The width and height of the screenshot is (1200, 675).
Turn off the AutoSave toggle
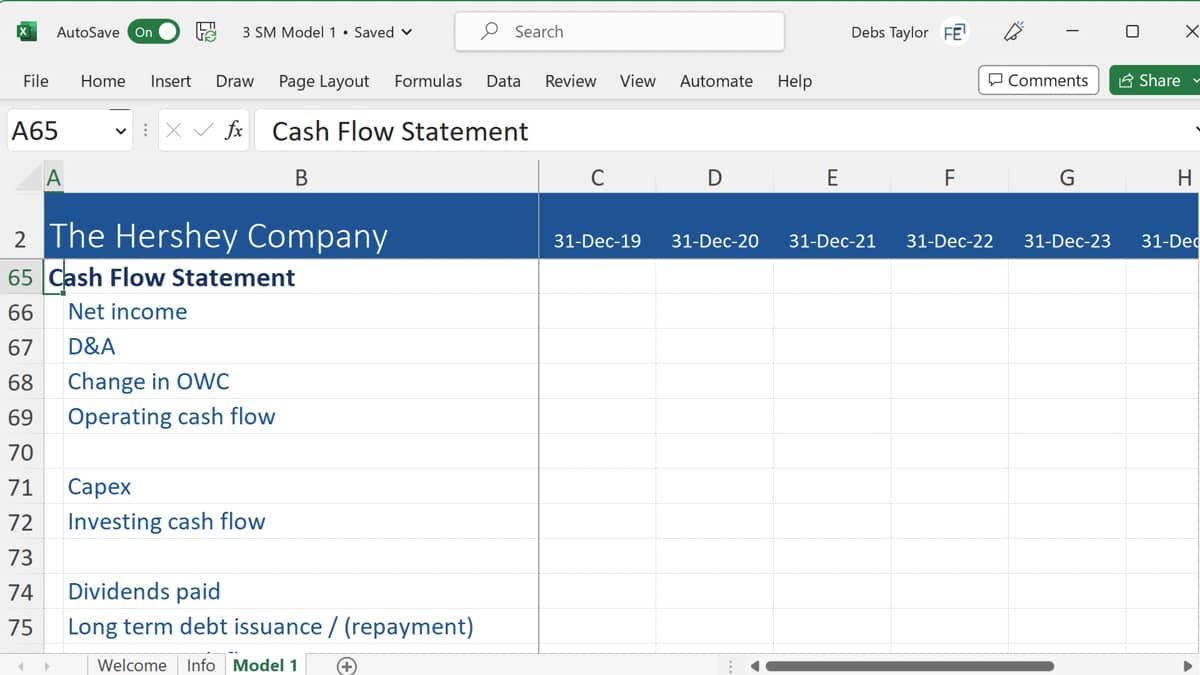(x=156, y=32)
